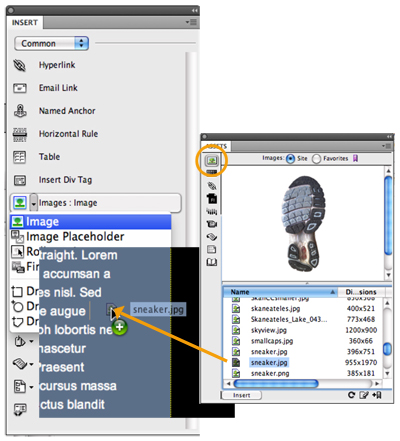Click the Draw Oval Hotspot icon

[x=17, y=306]
